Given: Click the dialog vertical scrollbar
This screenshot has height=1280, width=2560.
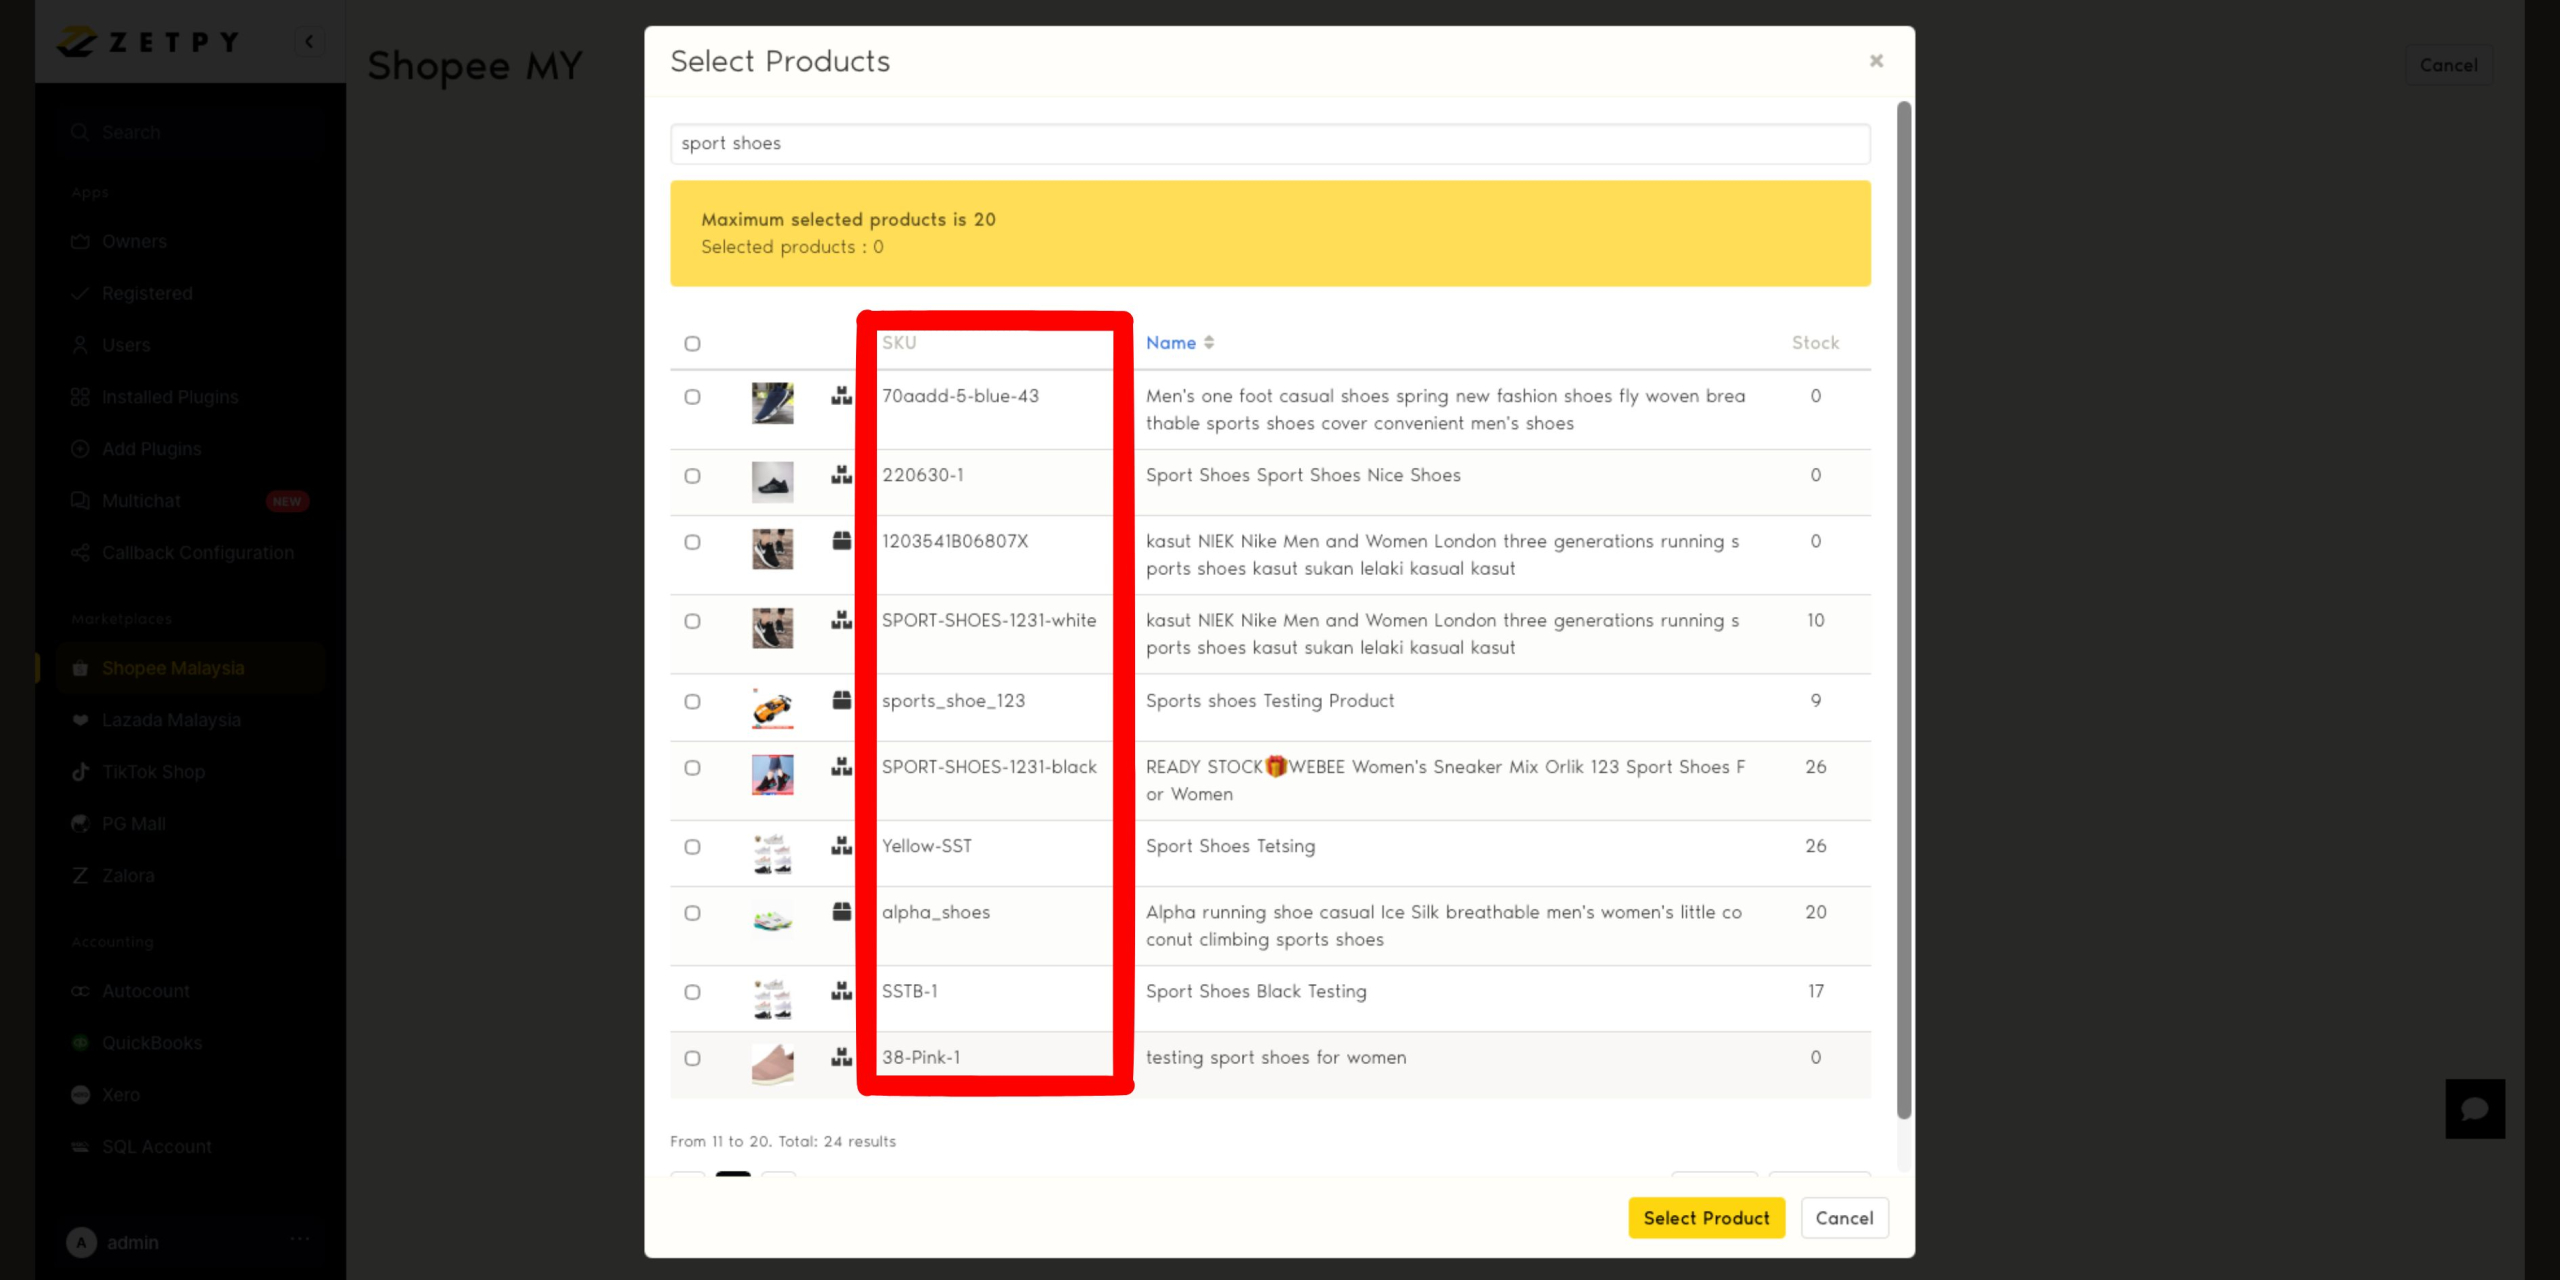Looking at the screenshot, I should pyautogui.click(x=1904, y=610).
